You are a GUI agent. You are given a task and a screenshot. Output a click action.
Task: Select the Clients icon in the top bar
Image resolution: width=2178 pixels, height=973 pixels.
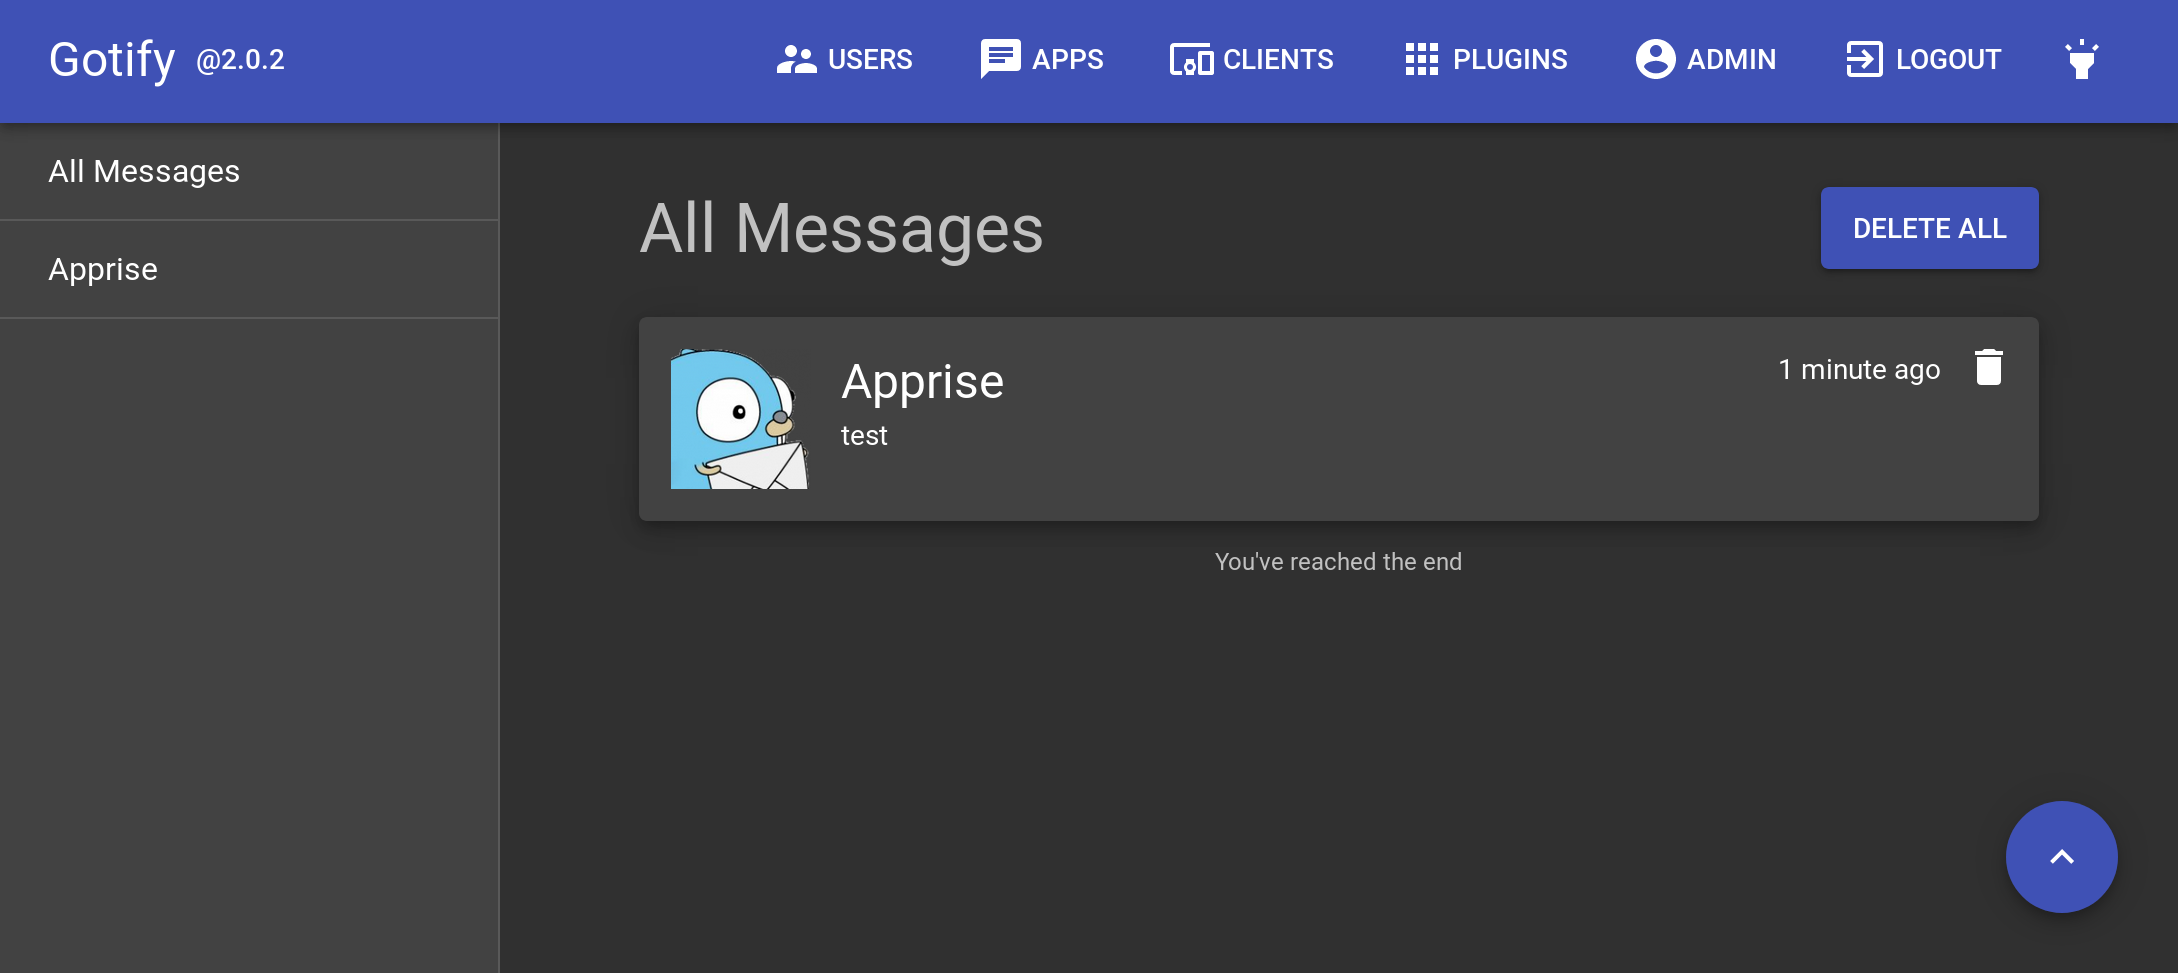(x=1191, y=59)
